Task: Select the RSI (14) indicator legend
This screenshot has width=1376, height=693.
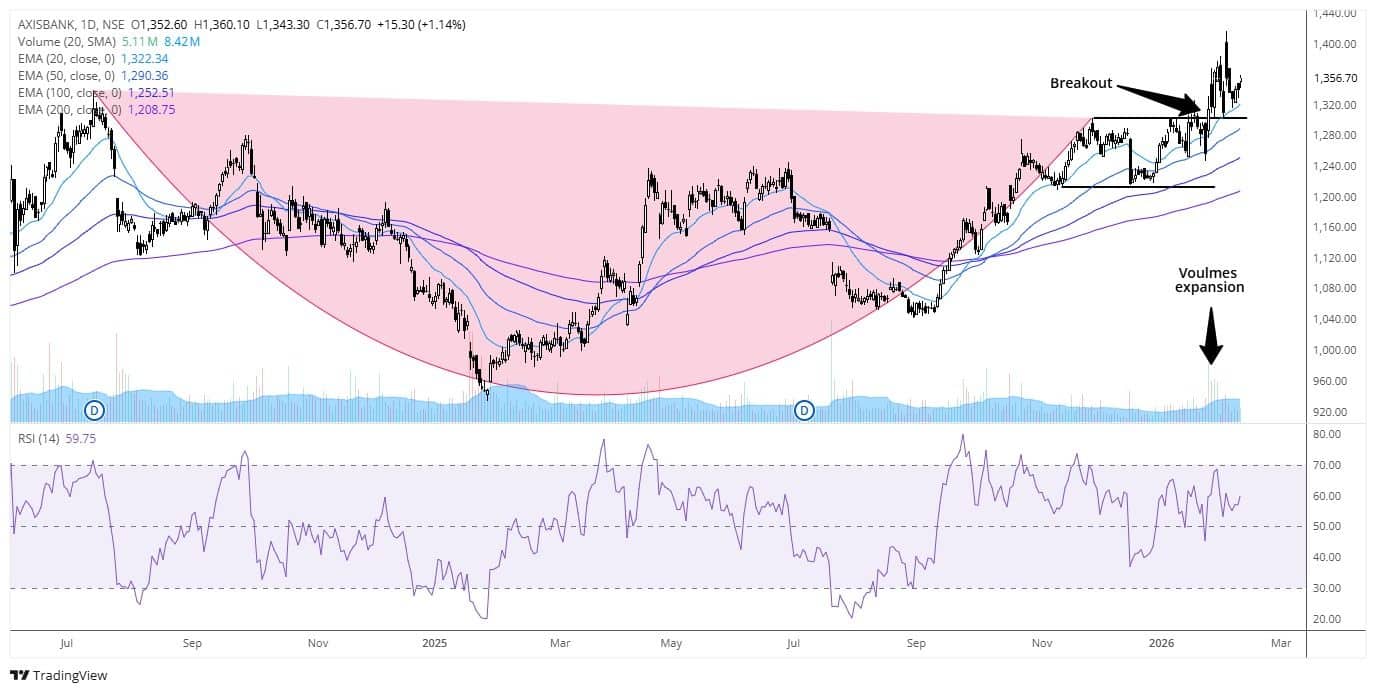Action: 38,438
